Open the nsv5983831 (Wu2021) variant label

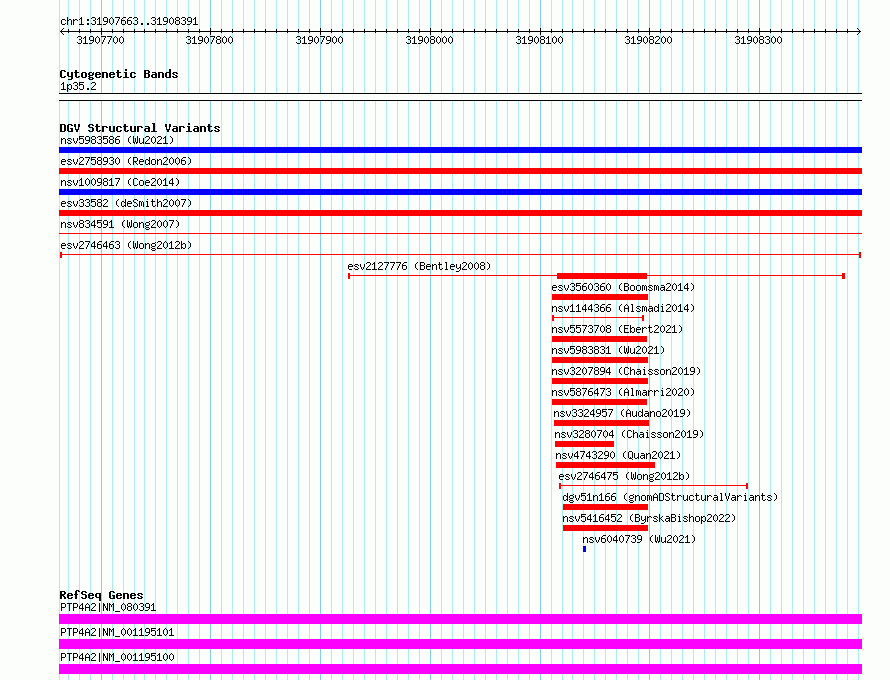pos(608,350)
